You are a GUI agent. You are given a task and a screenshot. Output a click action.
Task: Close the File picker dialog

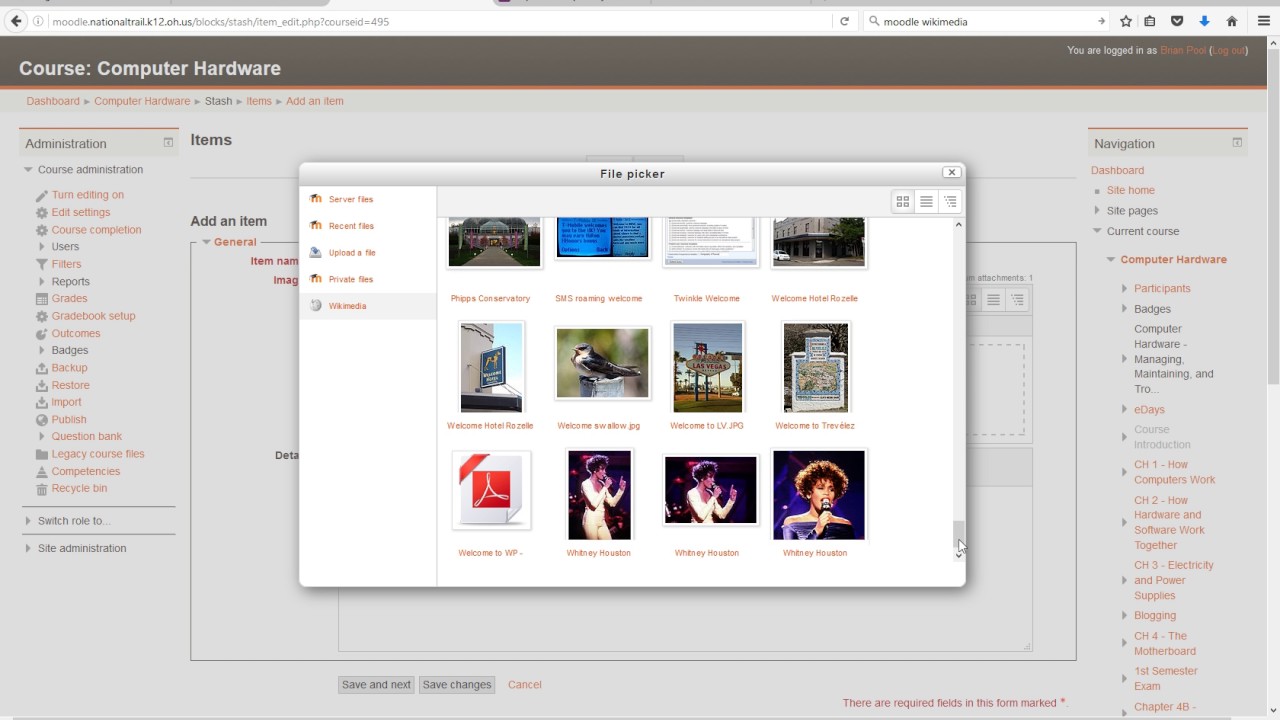952,172
